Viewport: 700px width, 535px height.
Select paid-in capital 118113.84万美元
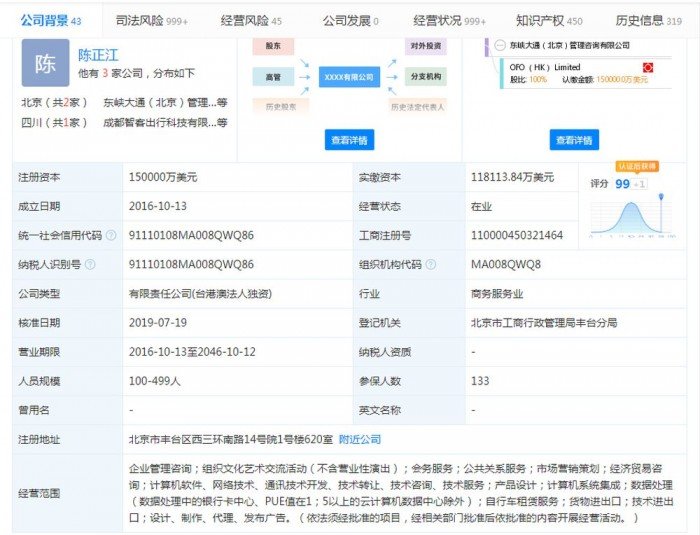pyautogui.click(x=512, y=177)
